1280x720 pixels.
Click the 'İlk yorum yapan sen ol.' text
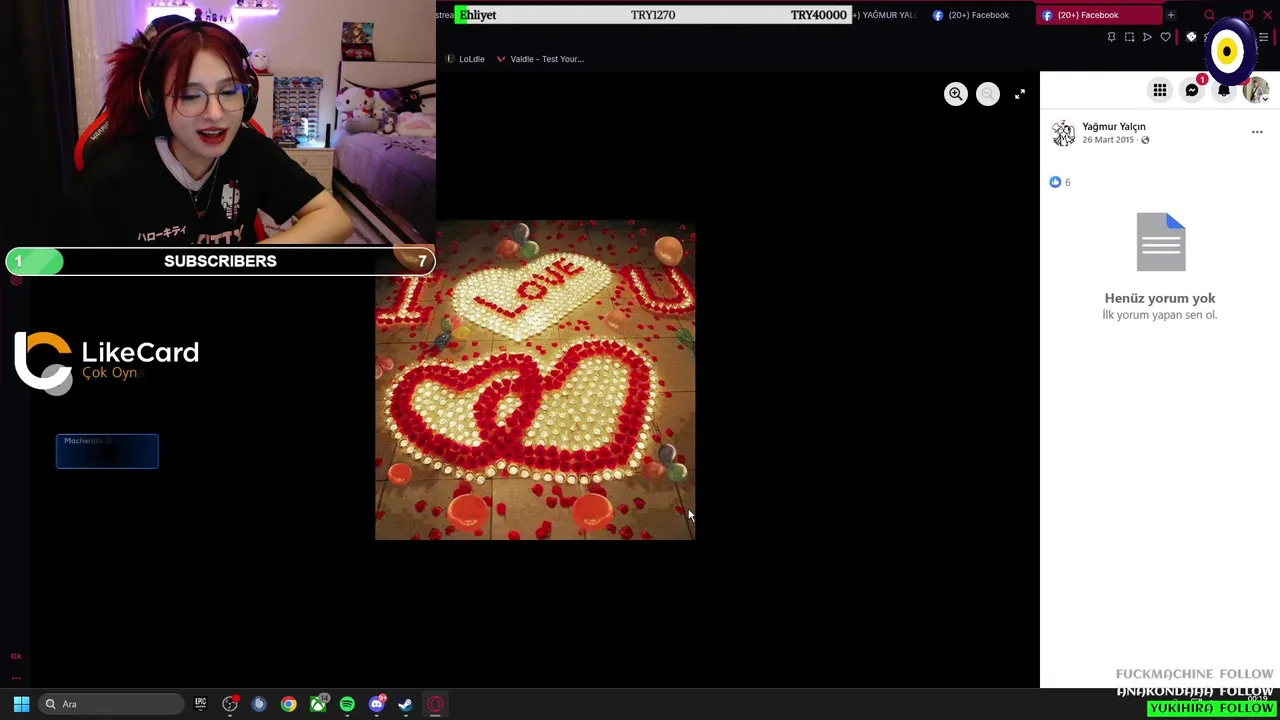[1160, 315]
